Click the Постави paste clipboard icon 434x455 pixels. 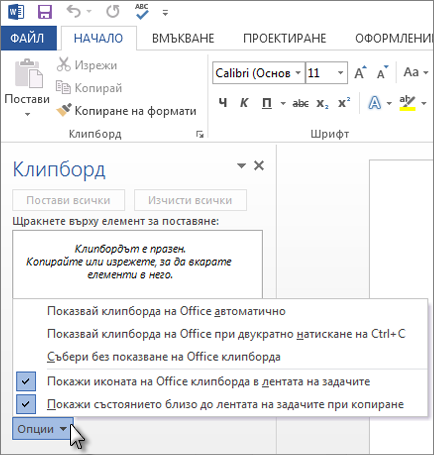(28, 73)
